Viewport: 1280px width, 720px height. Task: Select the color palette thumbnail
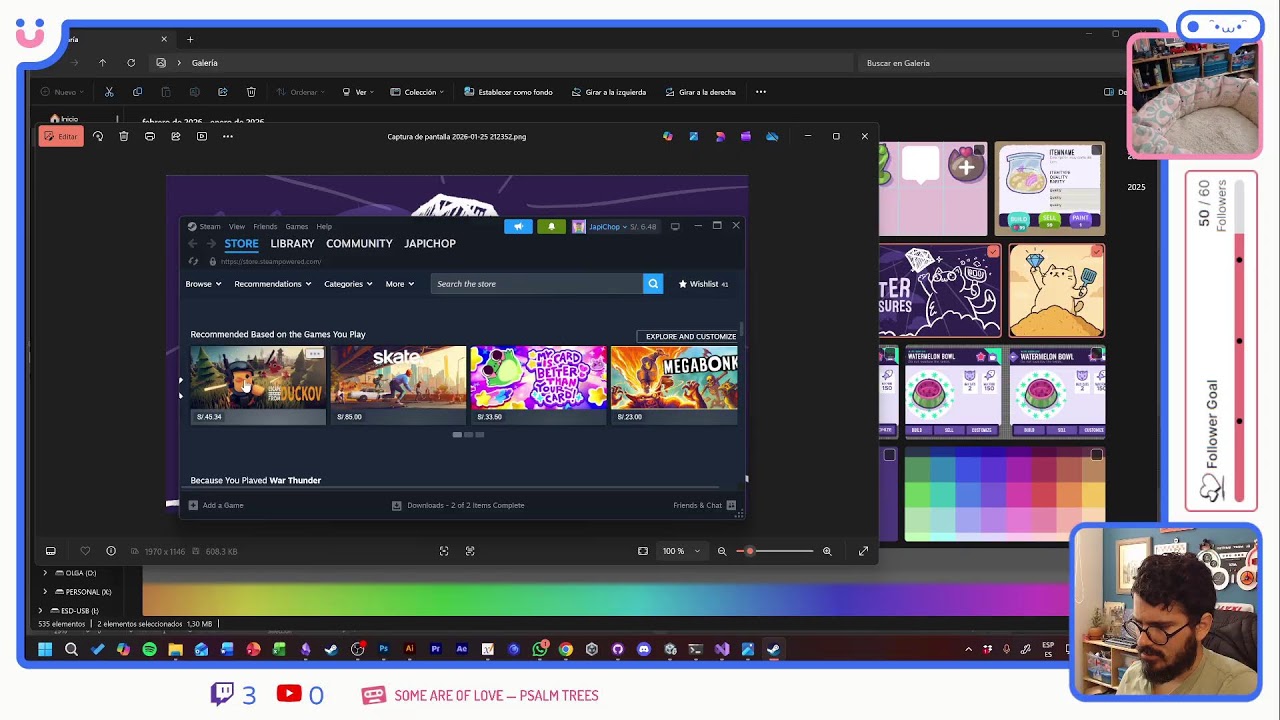tap(1005, 494)
